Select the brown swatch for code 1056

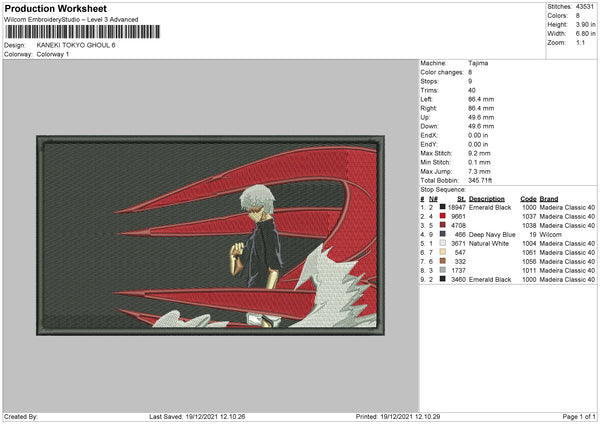442,261
